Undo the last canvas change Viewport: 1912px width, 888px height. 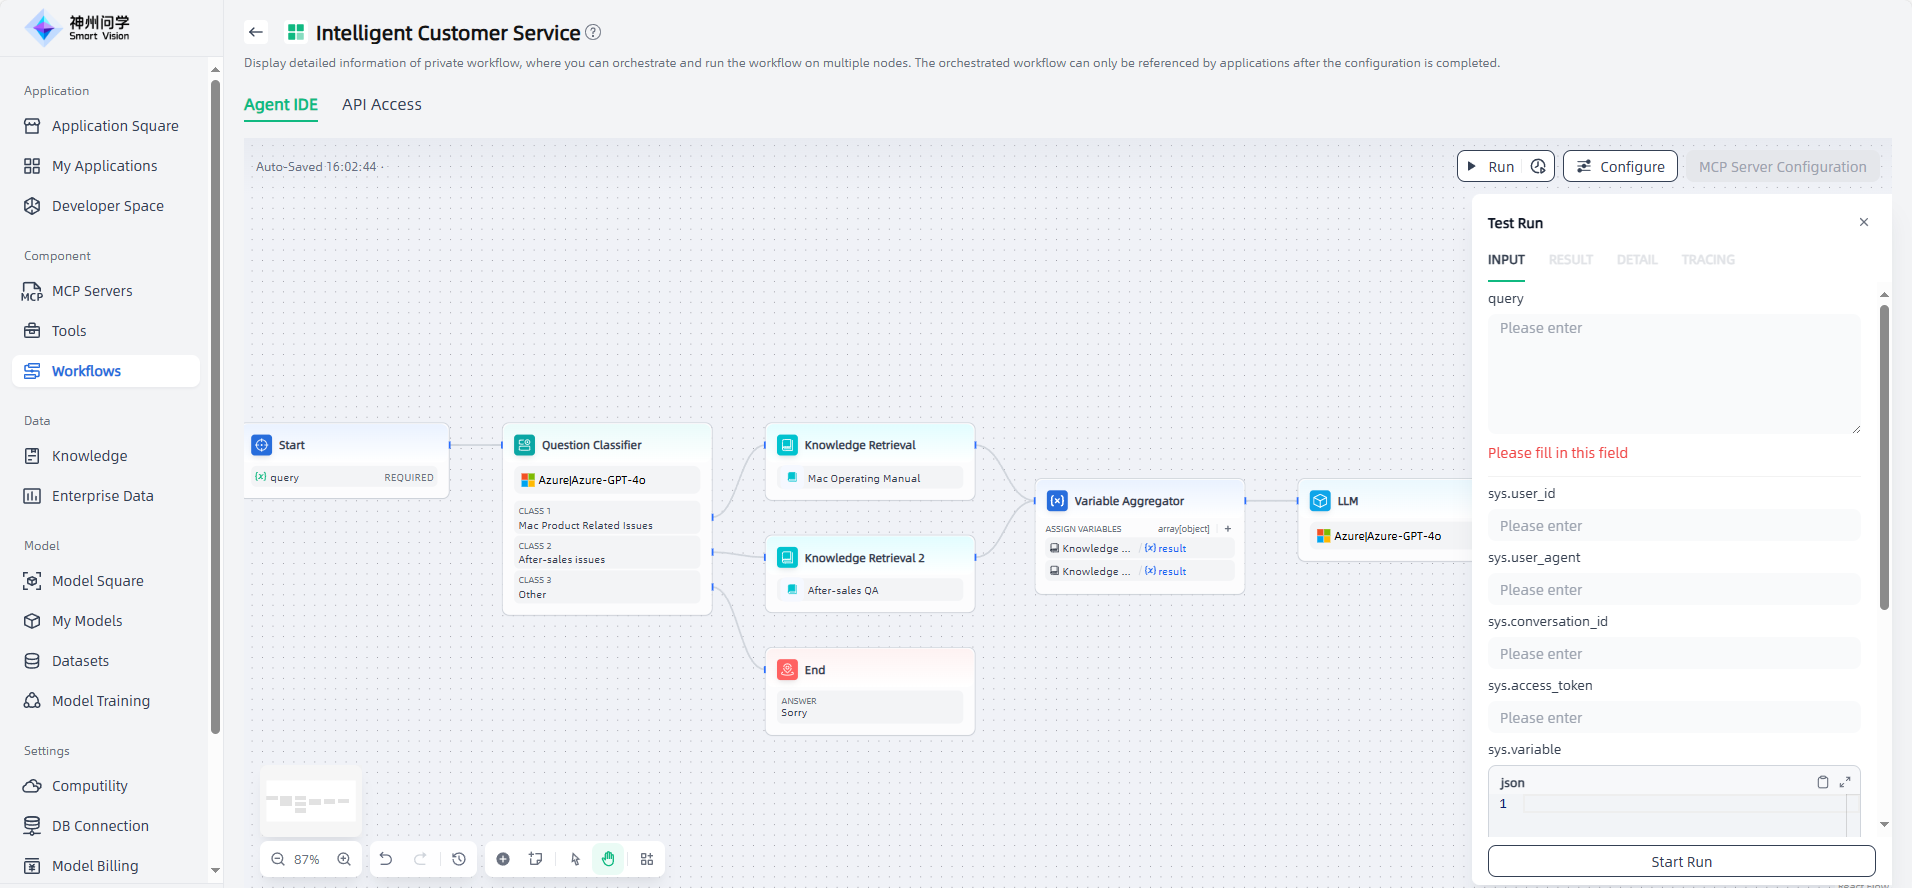386,859
